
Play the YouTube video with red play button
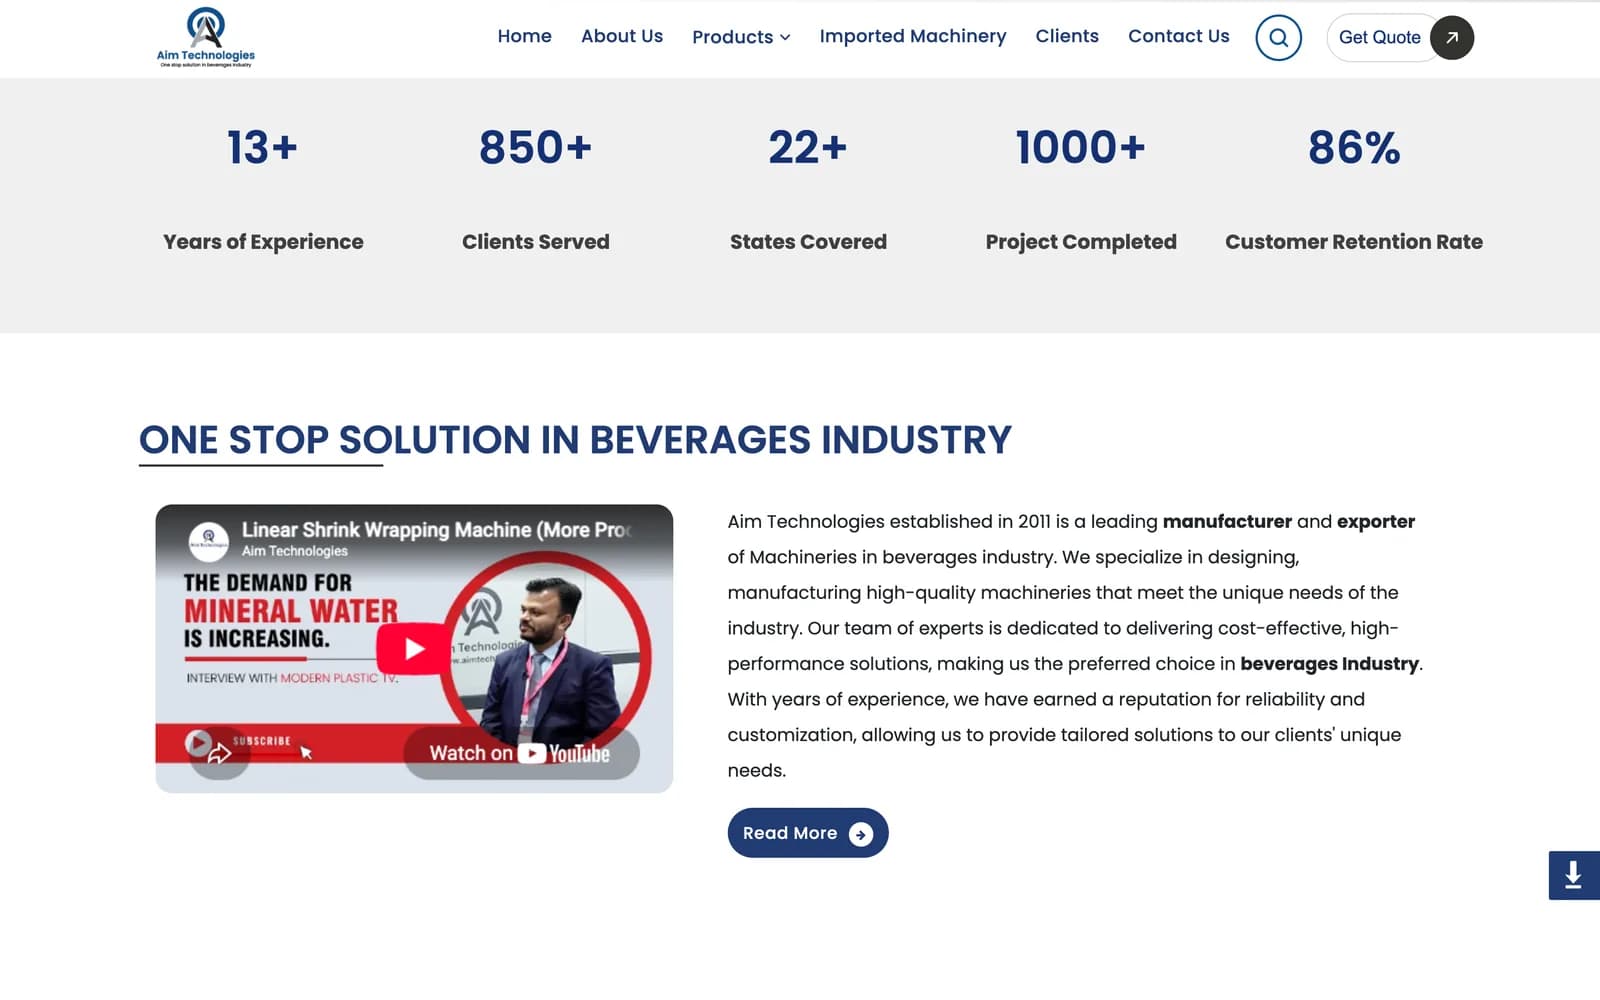coord(414,649)
